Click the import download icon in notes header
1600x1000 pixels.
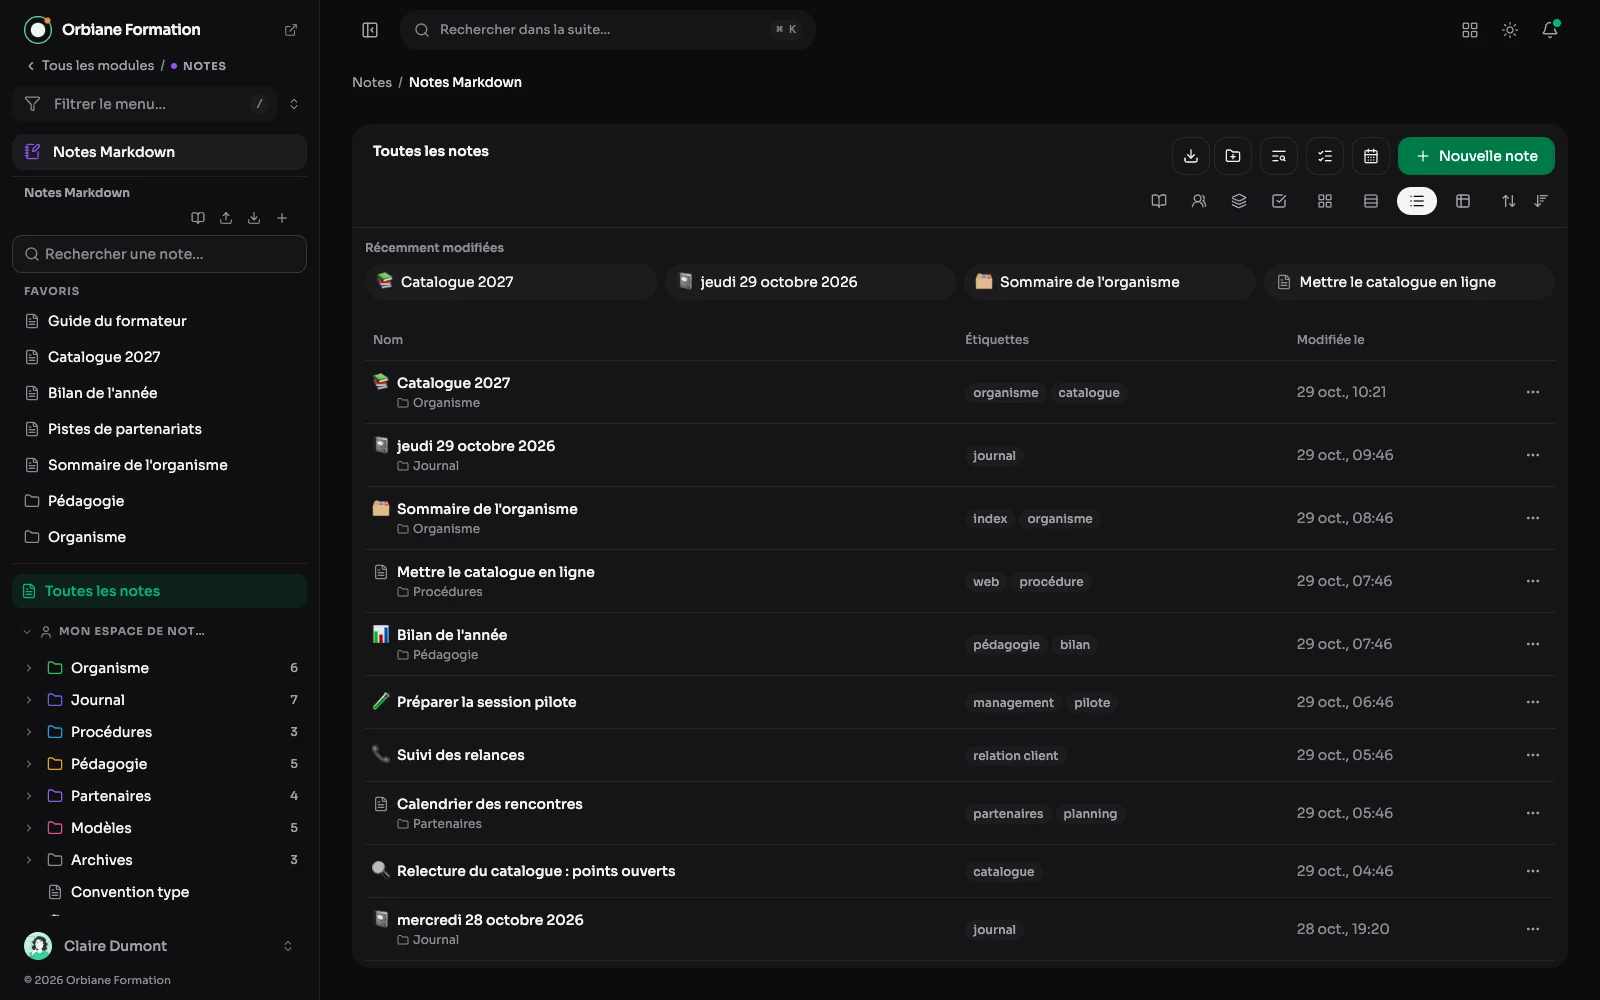tap(1191, 156)
